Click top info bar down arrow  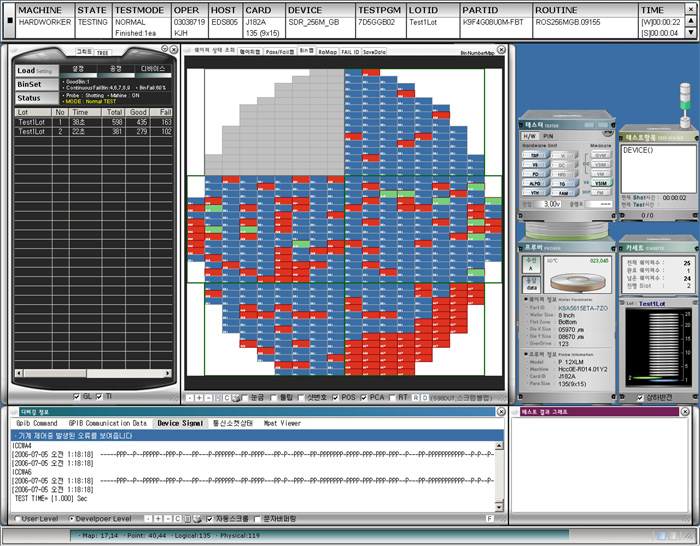(691, 32)
